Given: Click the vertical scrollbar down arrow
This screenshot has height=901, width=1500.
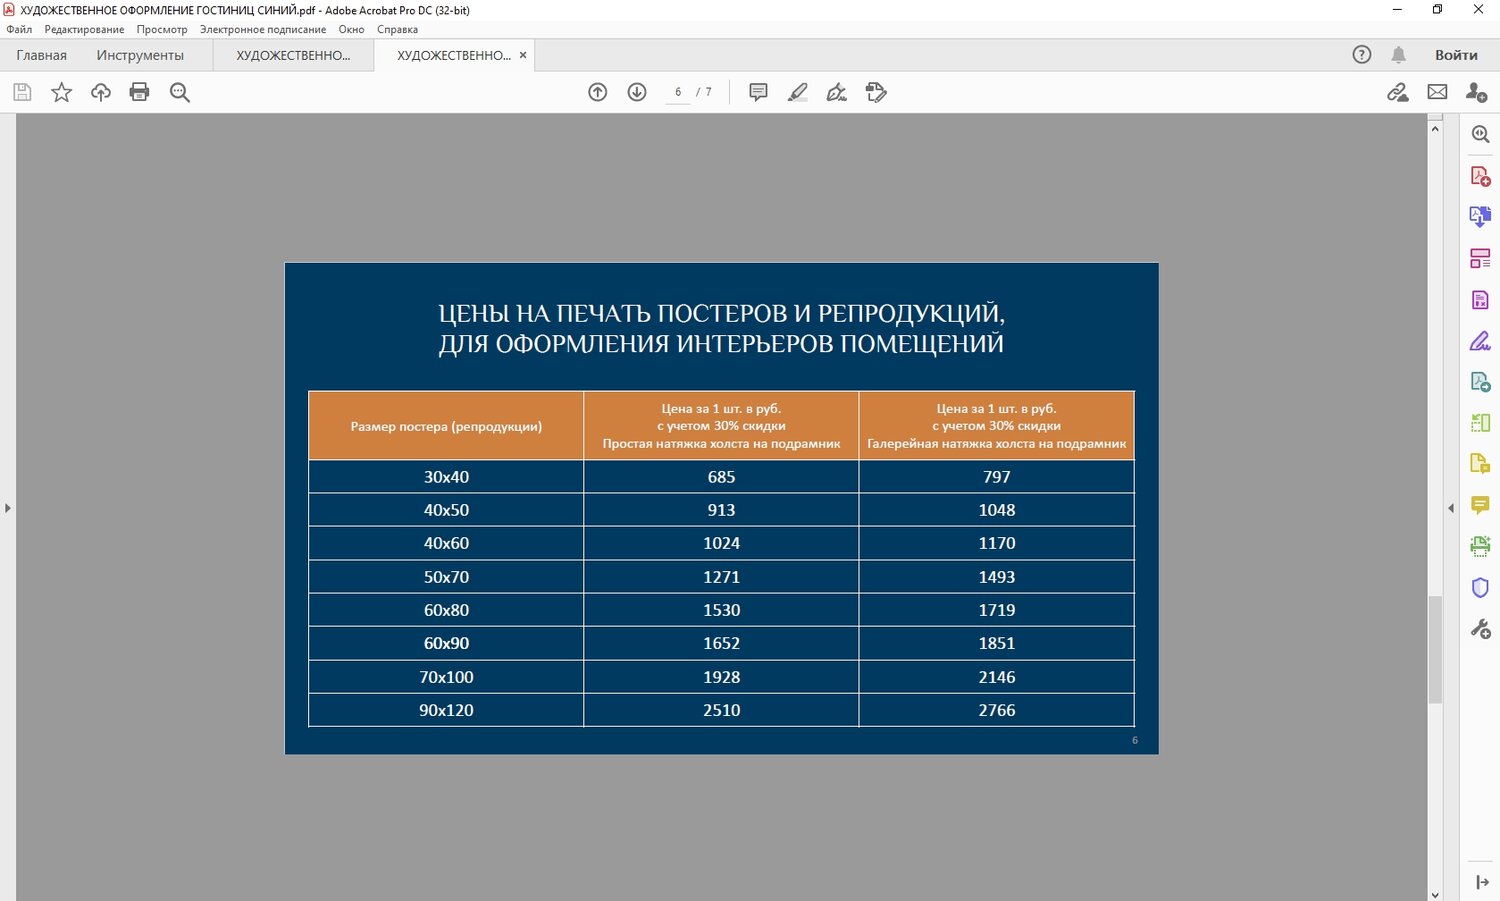Looking at the screenshot, I should 1435,894.
